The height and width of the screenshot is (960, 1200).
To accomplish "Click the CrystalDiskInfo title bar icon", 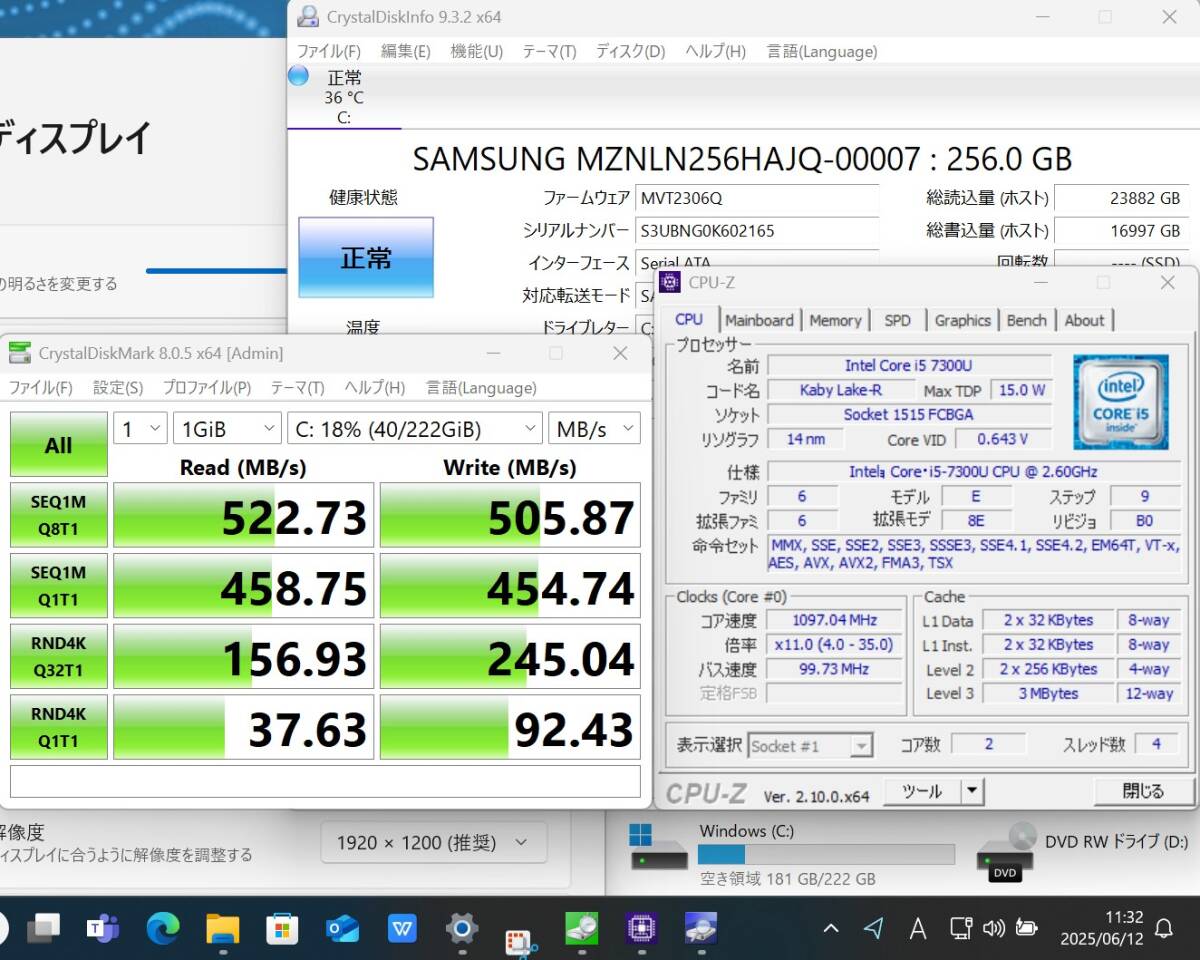I will (309, 17).
